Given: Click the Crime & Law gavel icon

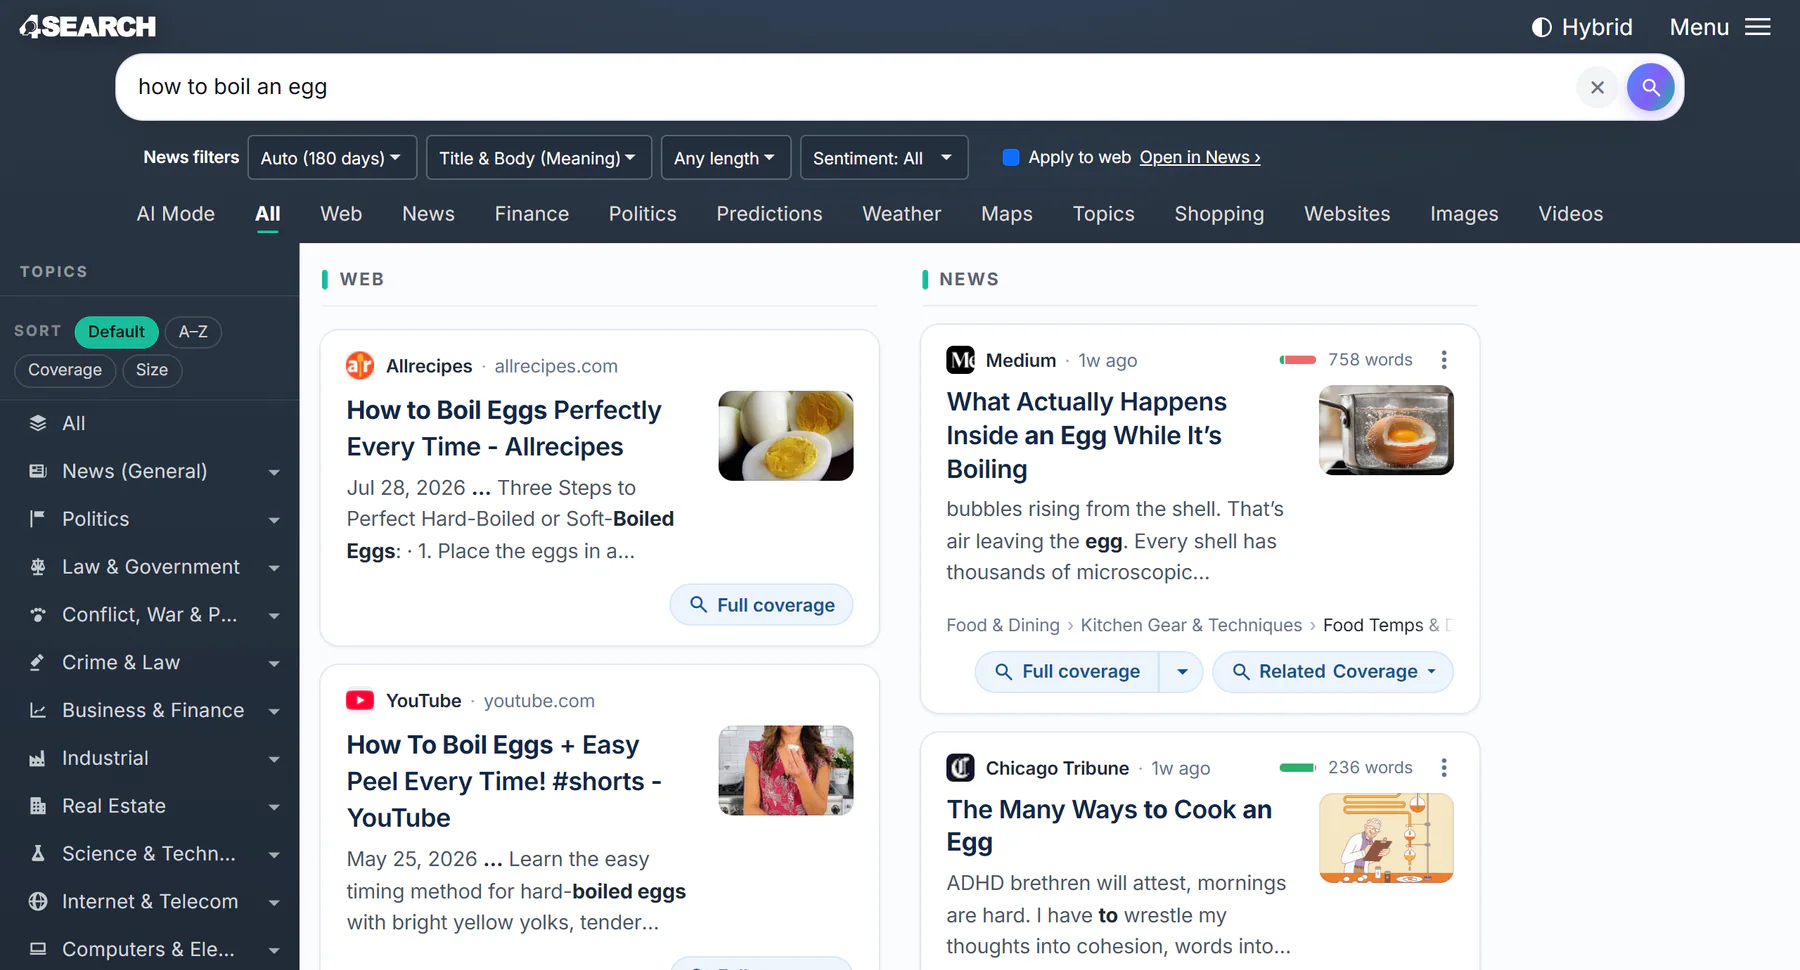Looking at the screenshot, I should [38, 663].
